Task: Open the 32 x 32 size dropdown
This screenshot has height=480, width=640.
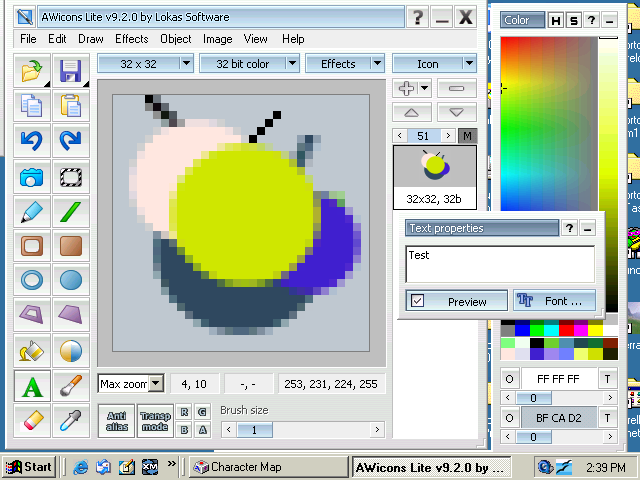Action: click(x=146, y=64)
